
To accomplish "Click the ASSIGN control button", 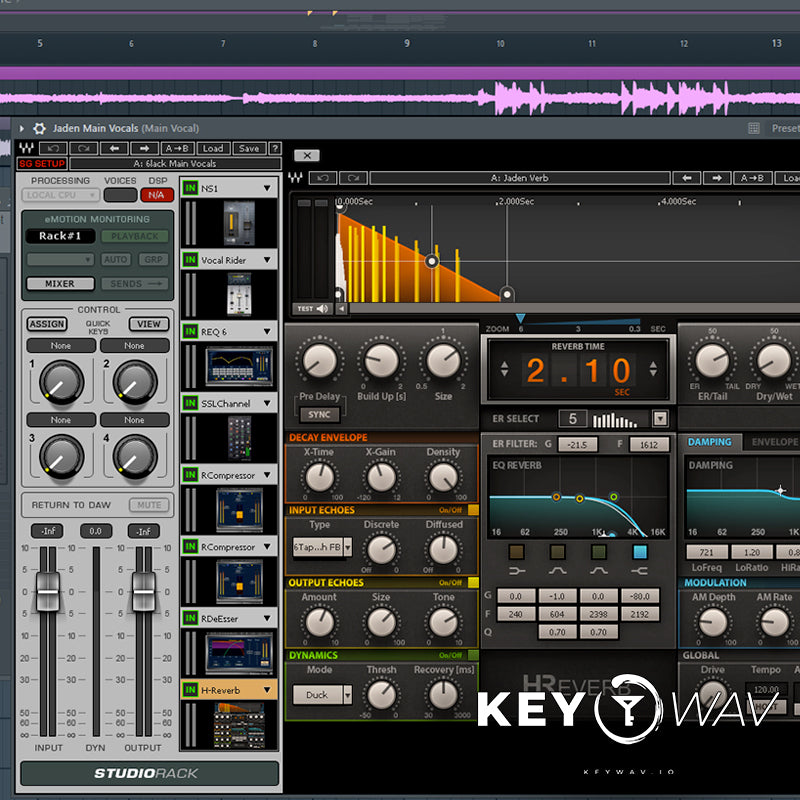I will (x=46, y=324).
